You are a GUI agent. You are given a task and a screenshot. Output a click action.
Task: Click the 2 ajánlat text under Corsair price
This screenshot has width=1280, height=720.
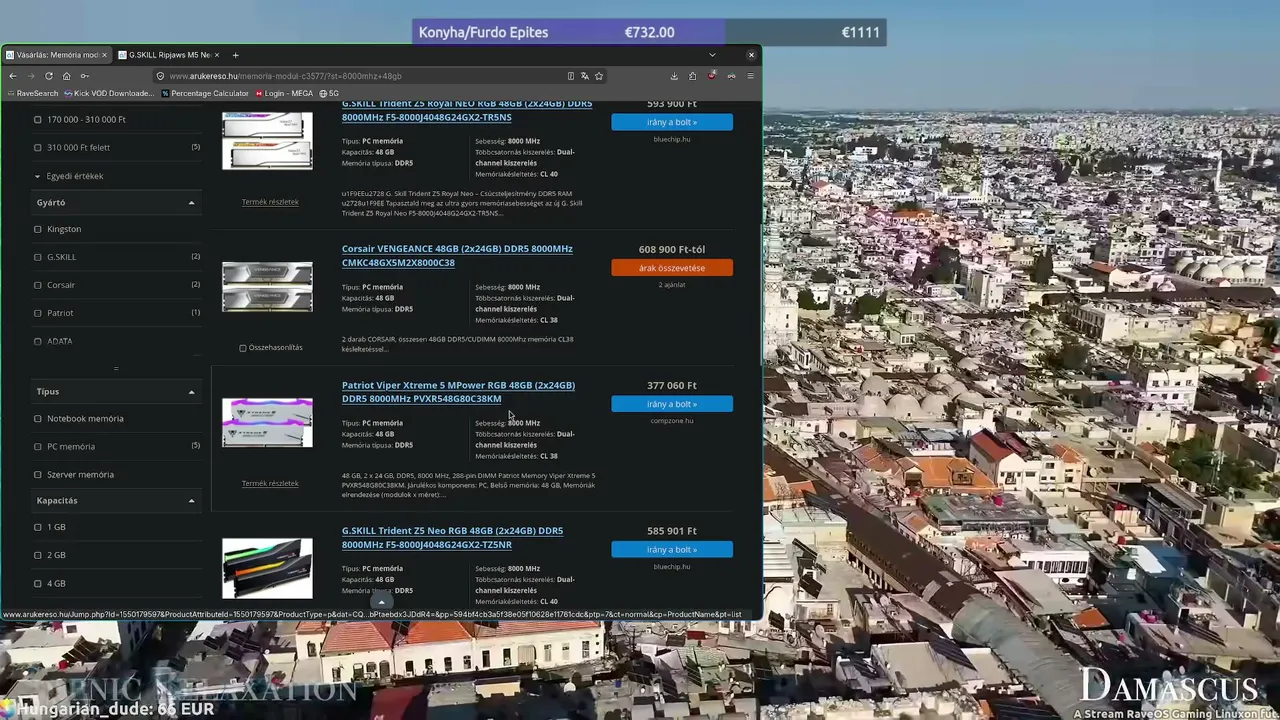tap(672, 285)
